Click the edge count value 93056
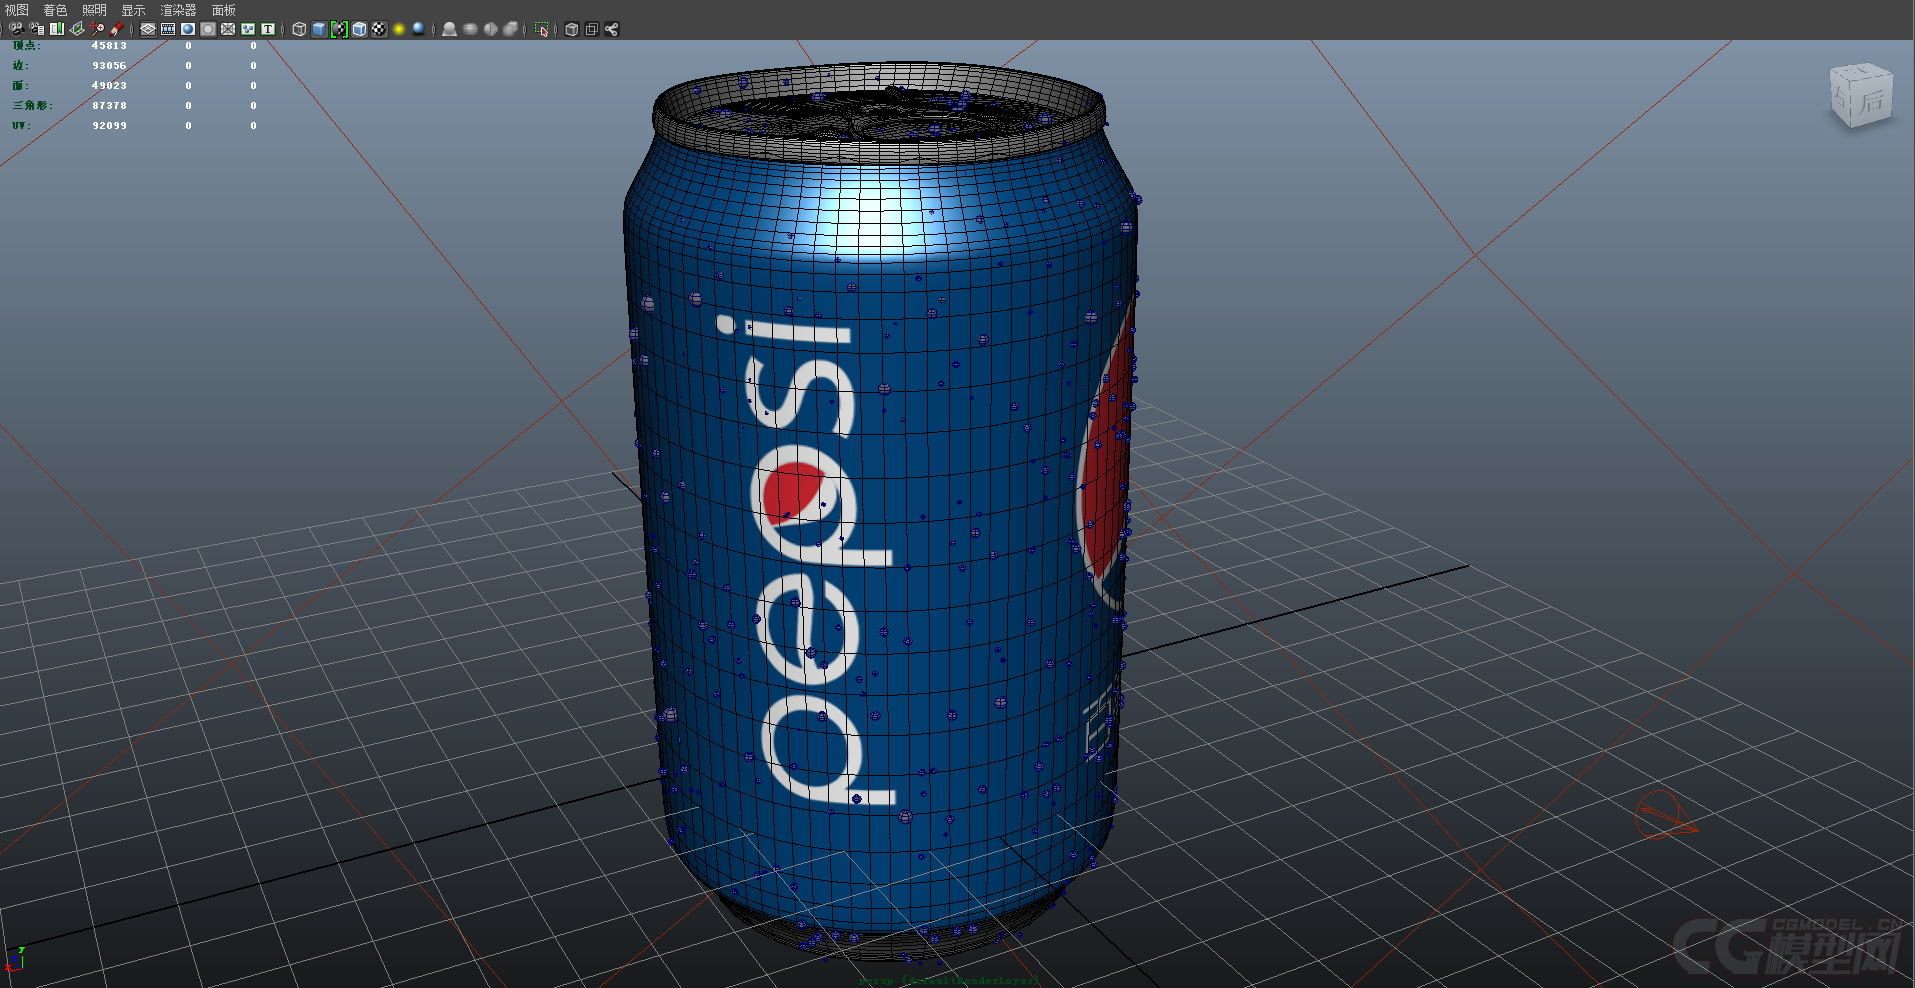 pyautogui.click(x=109, y=66)
